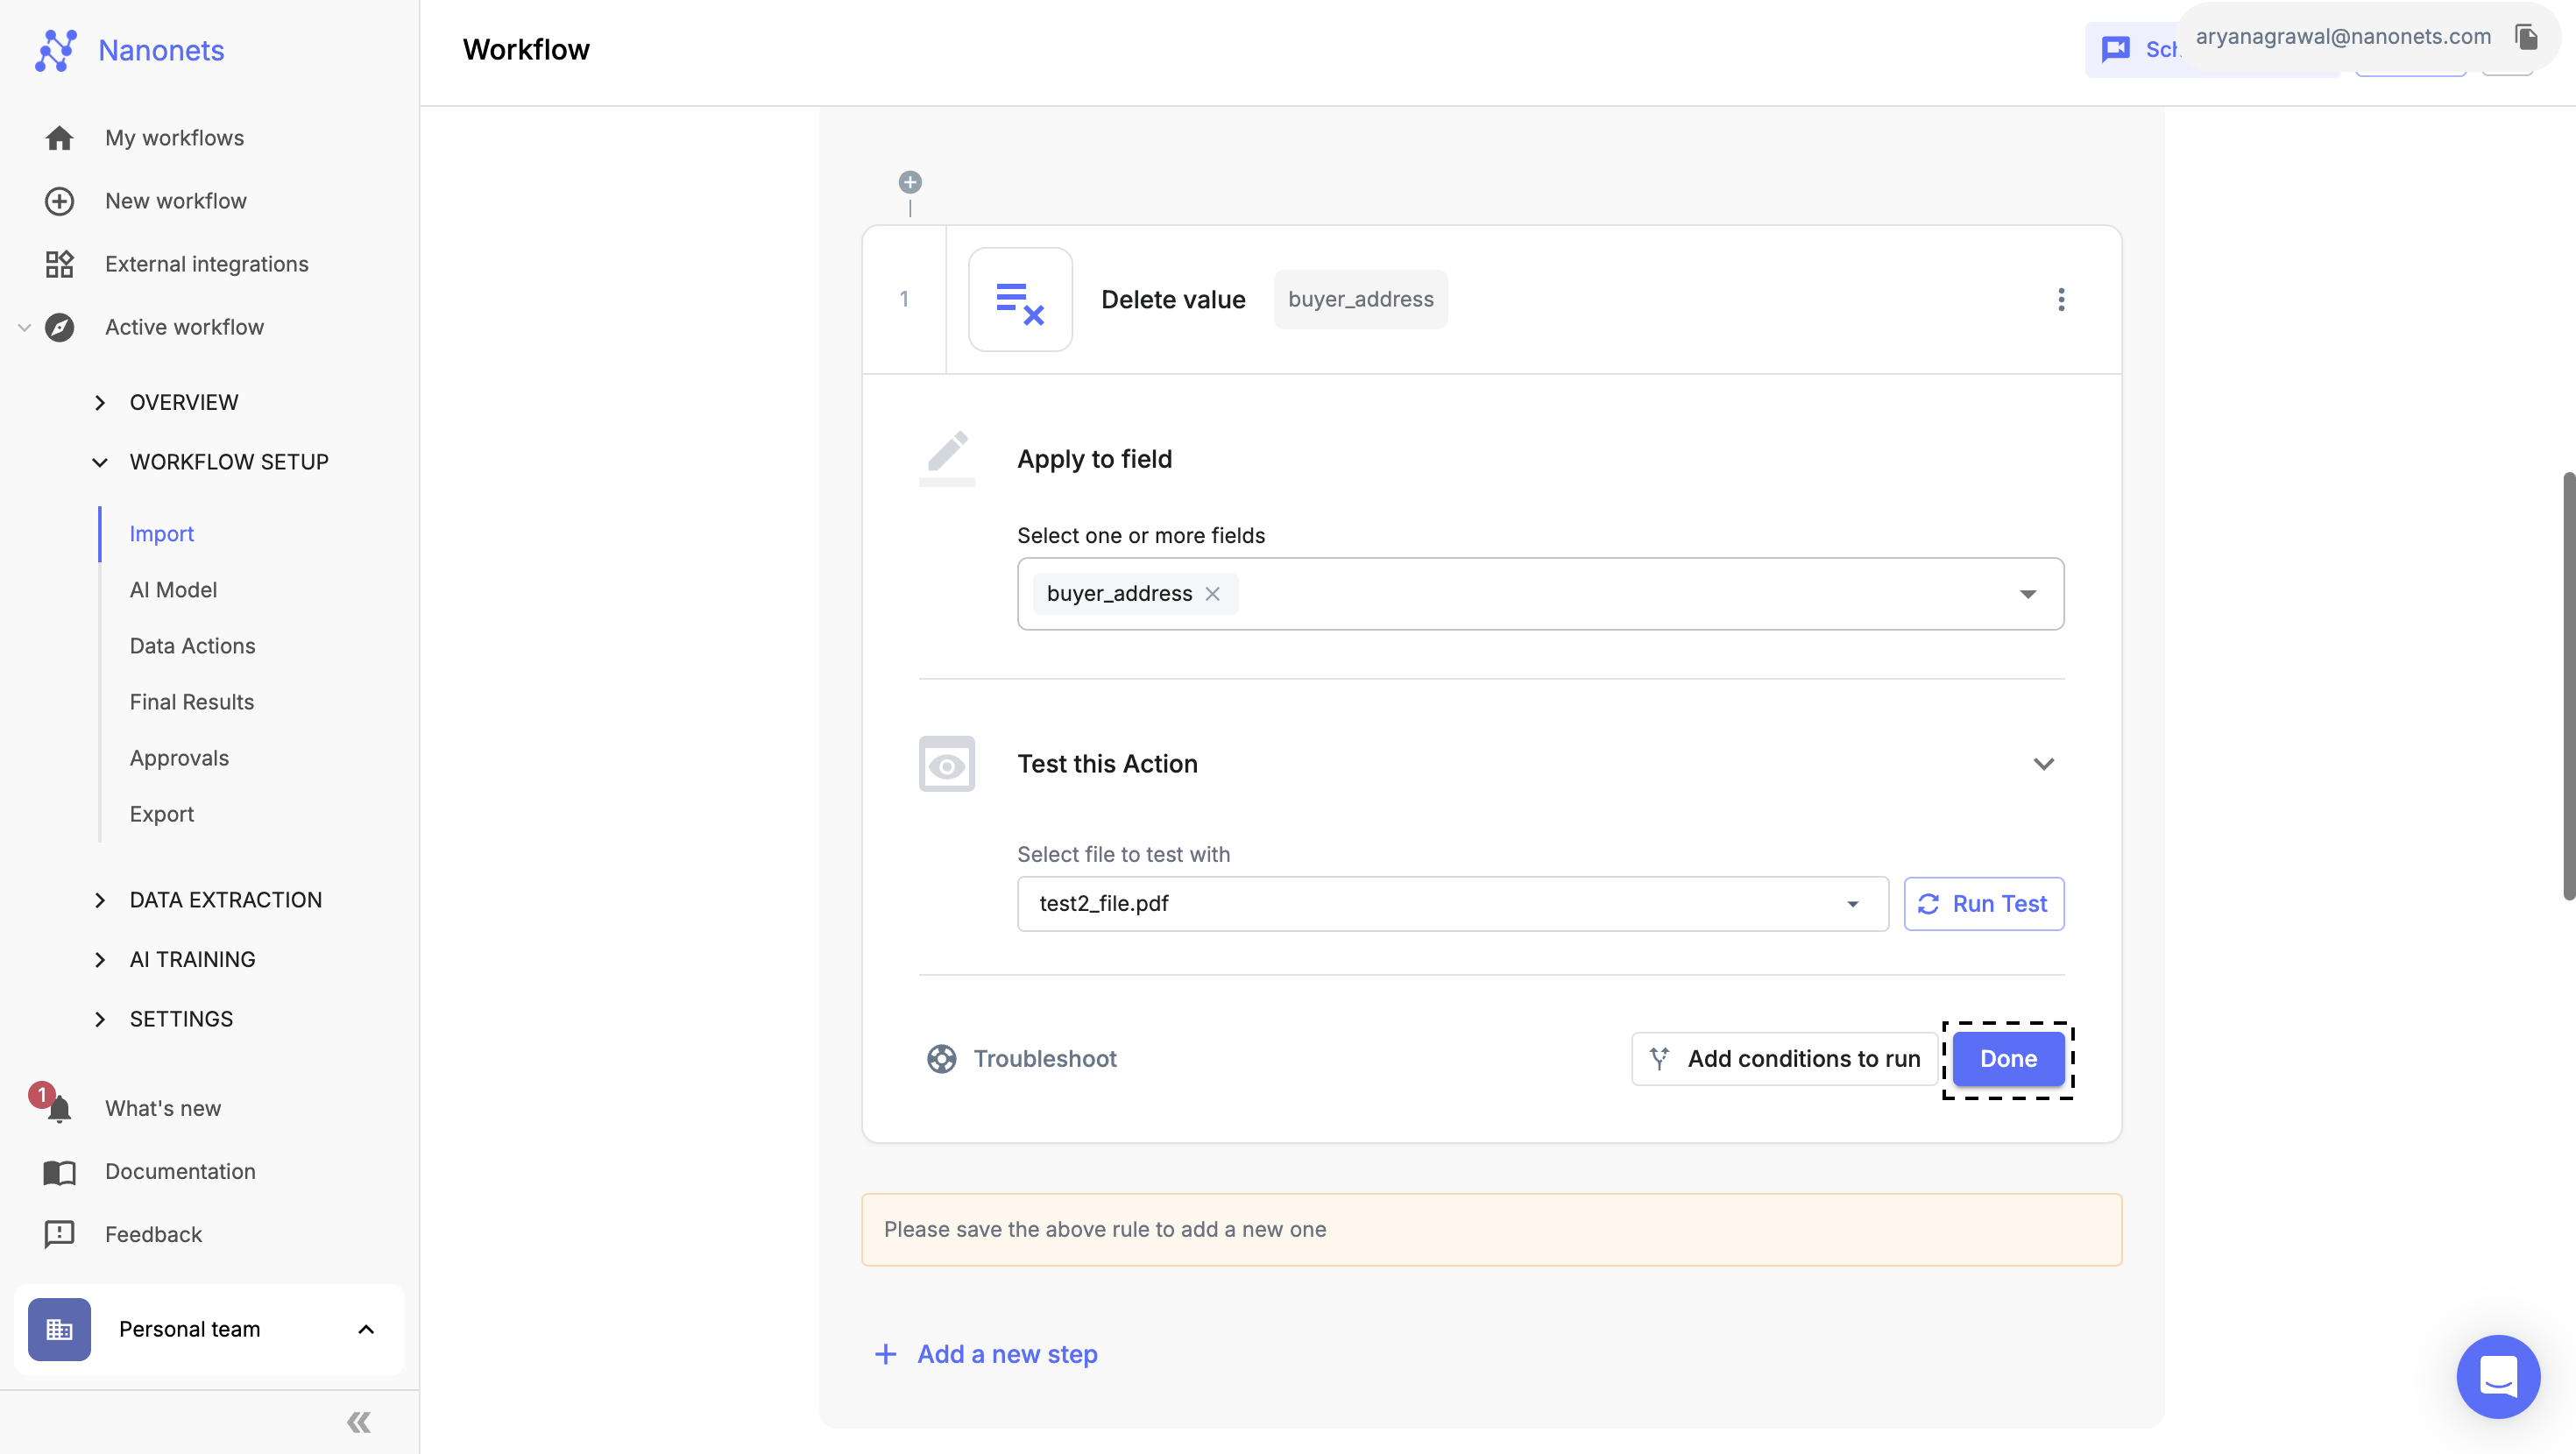Click the Troubleshoot globe icon
The height and width of the screenshot is (1454, 2576).
943,1058
